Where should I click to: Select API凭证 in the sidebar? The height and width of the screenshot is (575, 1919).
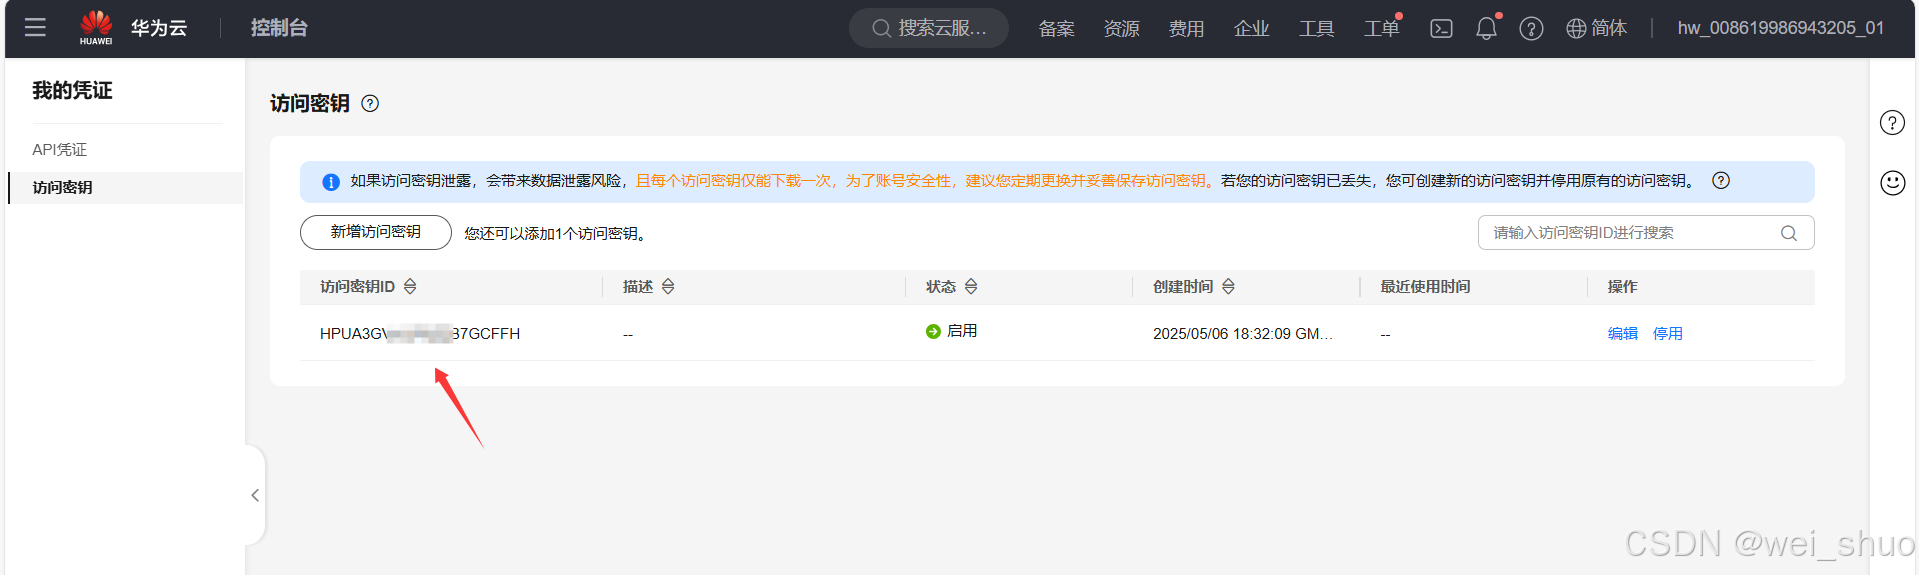click(x=60, y=149)
